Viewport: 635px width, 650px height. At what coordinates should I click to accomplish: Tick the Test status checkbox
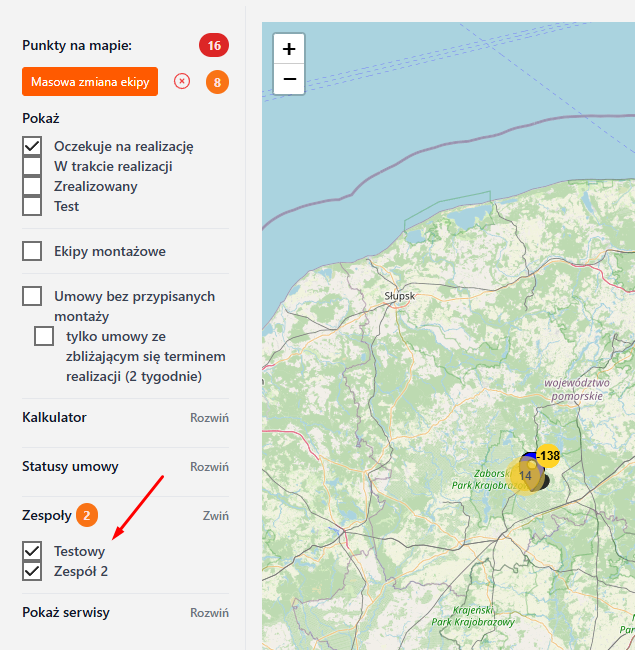click(x=32, y=206)
